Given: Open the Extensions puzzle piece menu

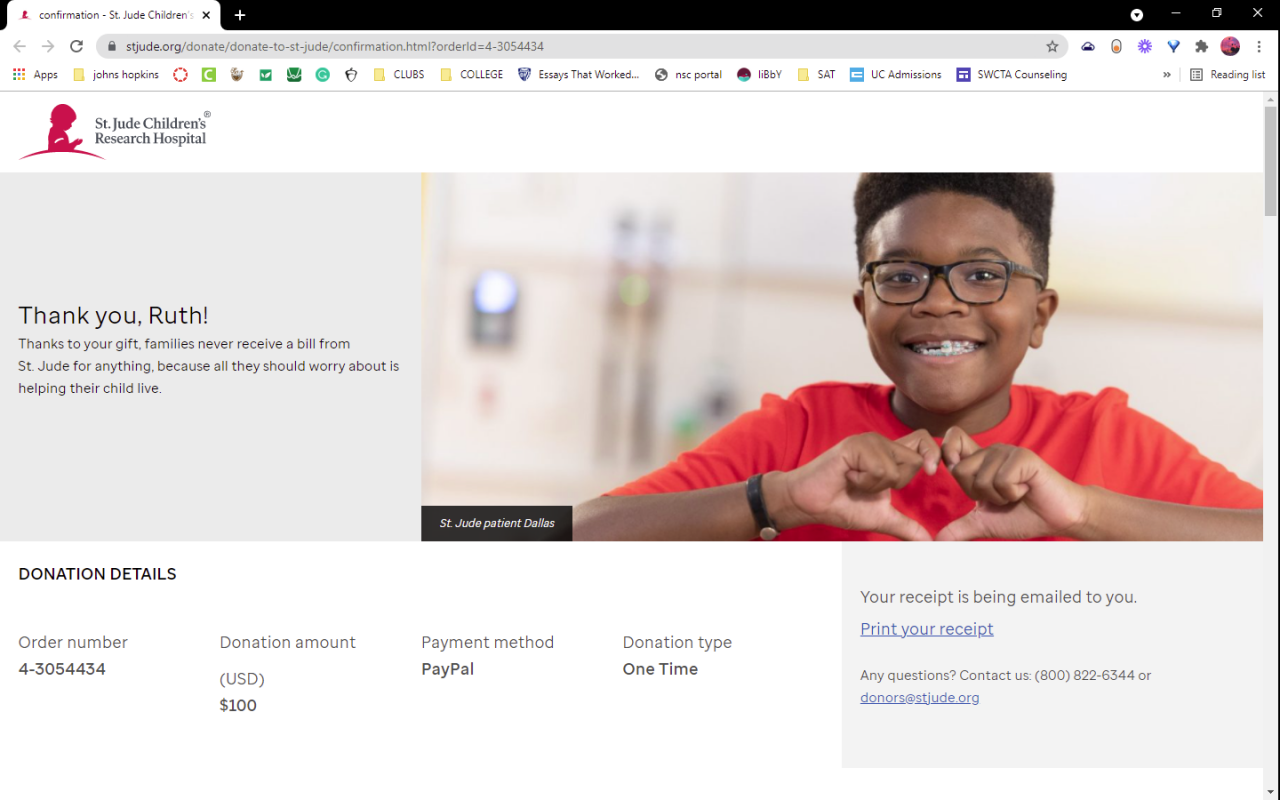Looking at the screenshot, I should click(x=1202, y=46).
